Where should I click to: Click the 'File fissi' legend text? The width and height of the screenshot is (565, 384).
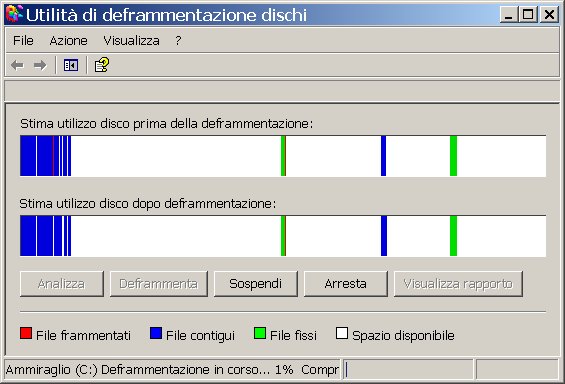tap(293, 335)
